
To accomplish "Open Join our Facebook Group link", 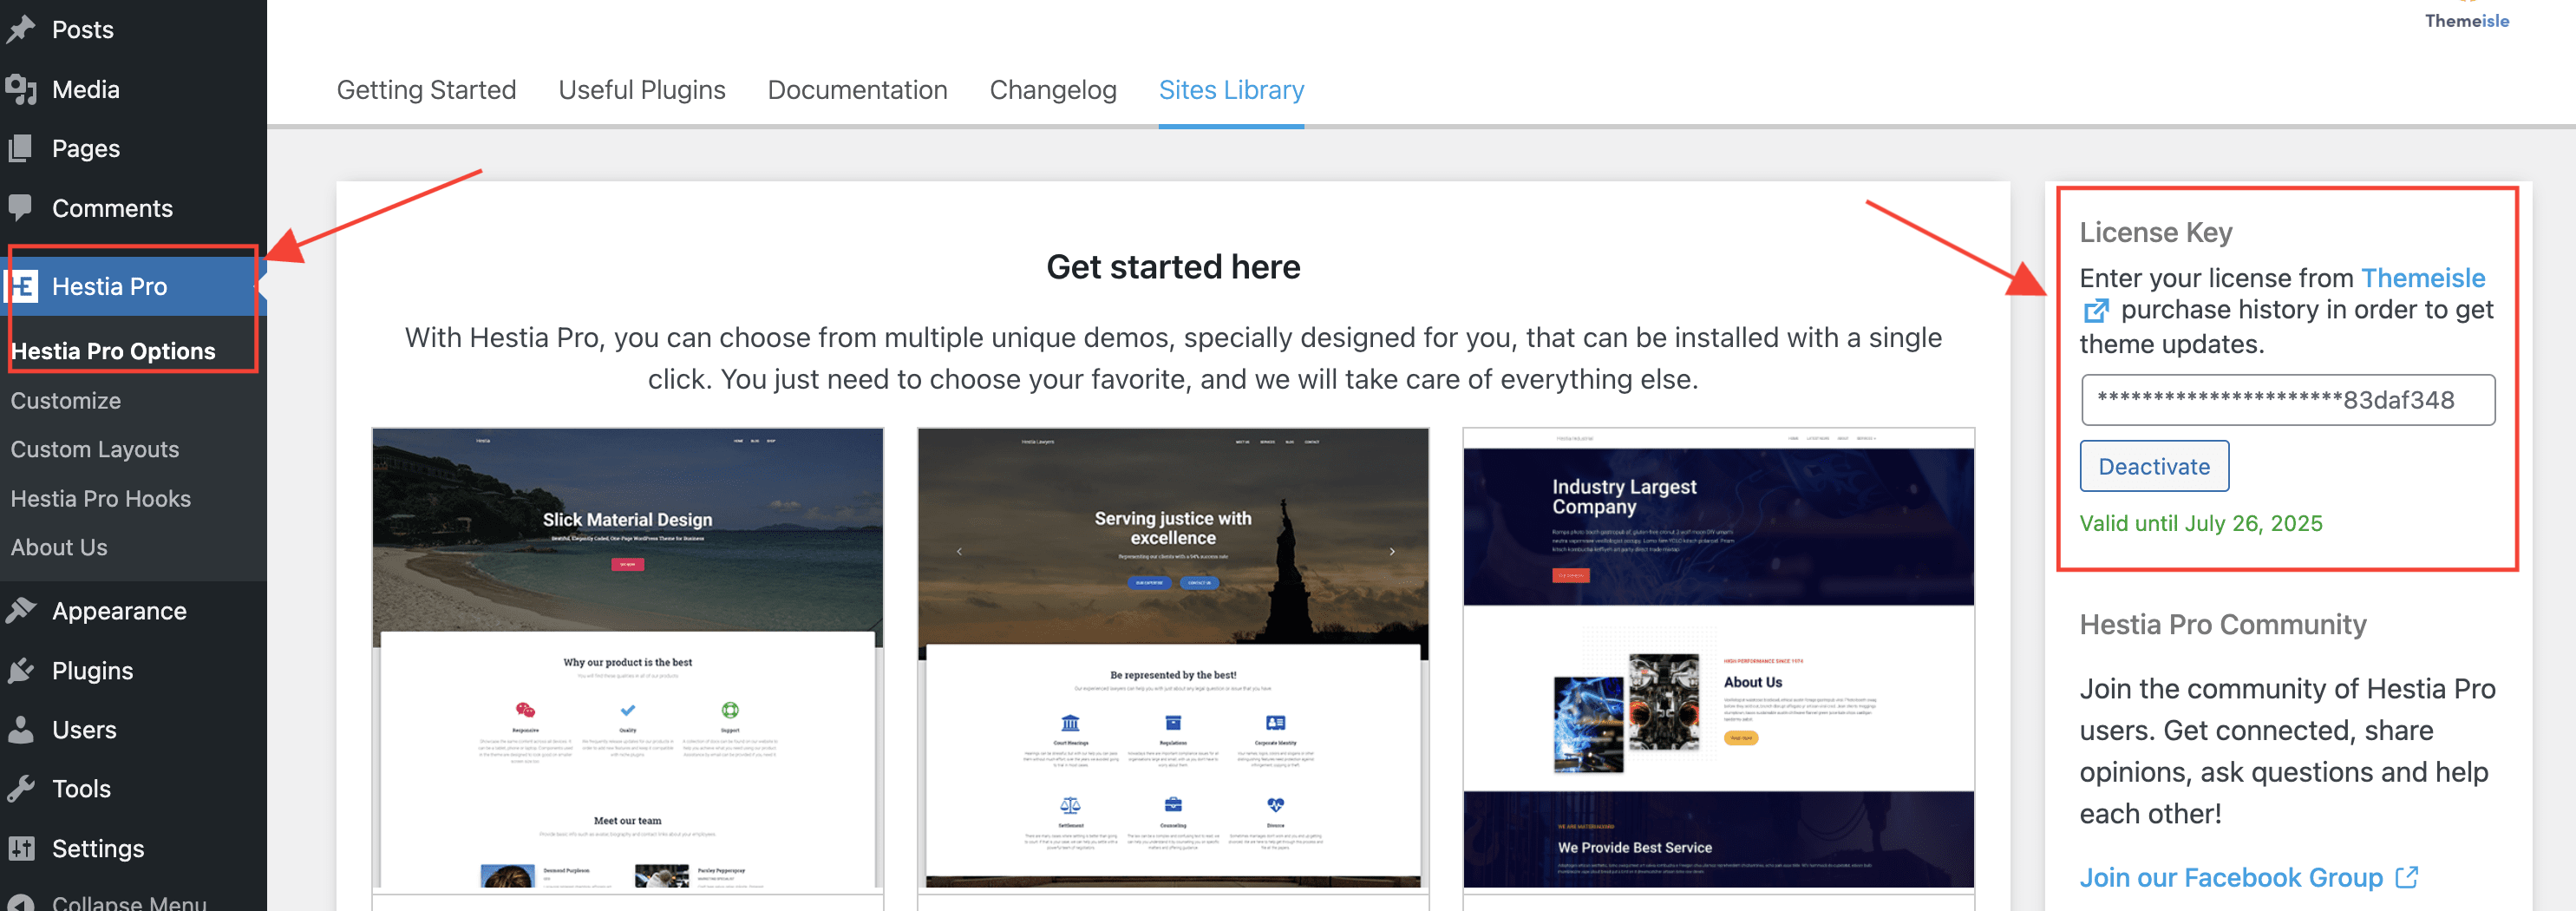I will pyautogui.click(x=2231, y=877).
